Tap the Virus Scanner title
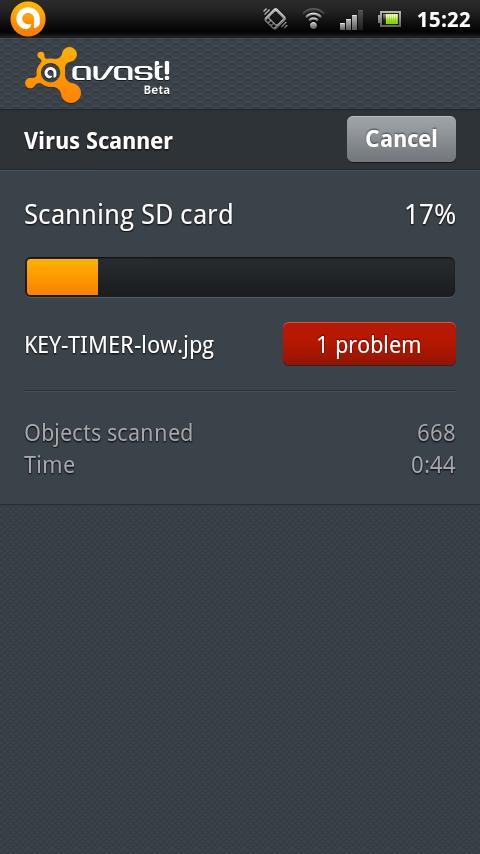Image resolution: width=480 pixels, height=854 pixels. 98,141
